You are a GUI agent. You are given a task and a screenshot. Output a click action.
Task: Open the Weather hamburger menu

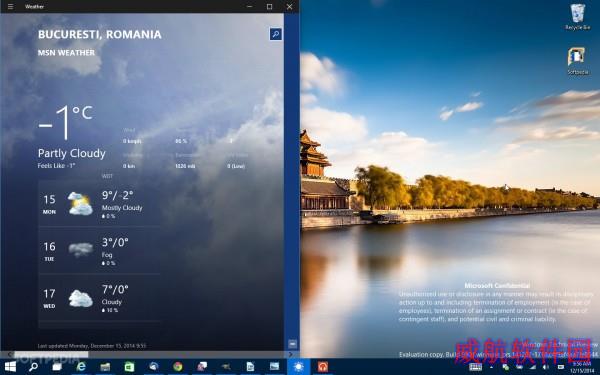10,7
